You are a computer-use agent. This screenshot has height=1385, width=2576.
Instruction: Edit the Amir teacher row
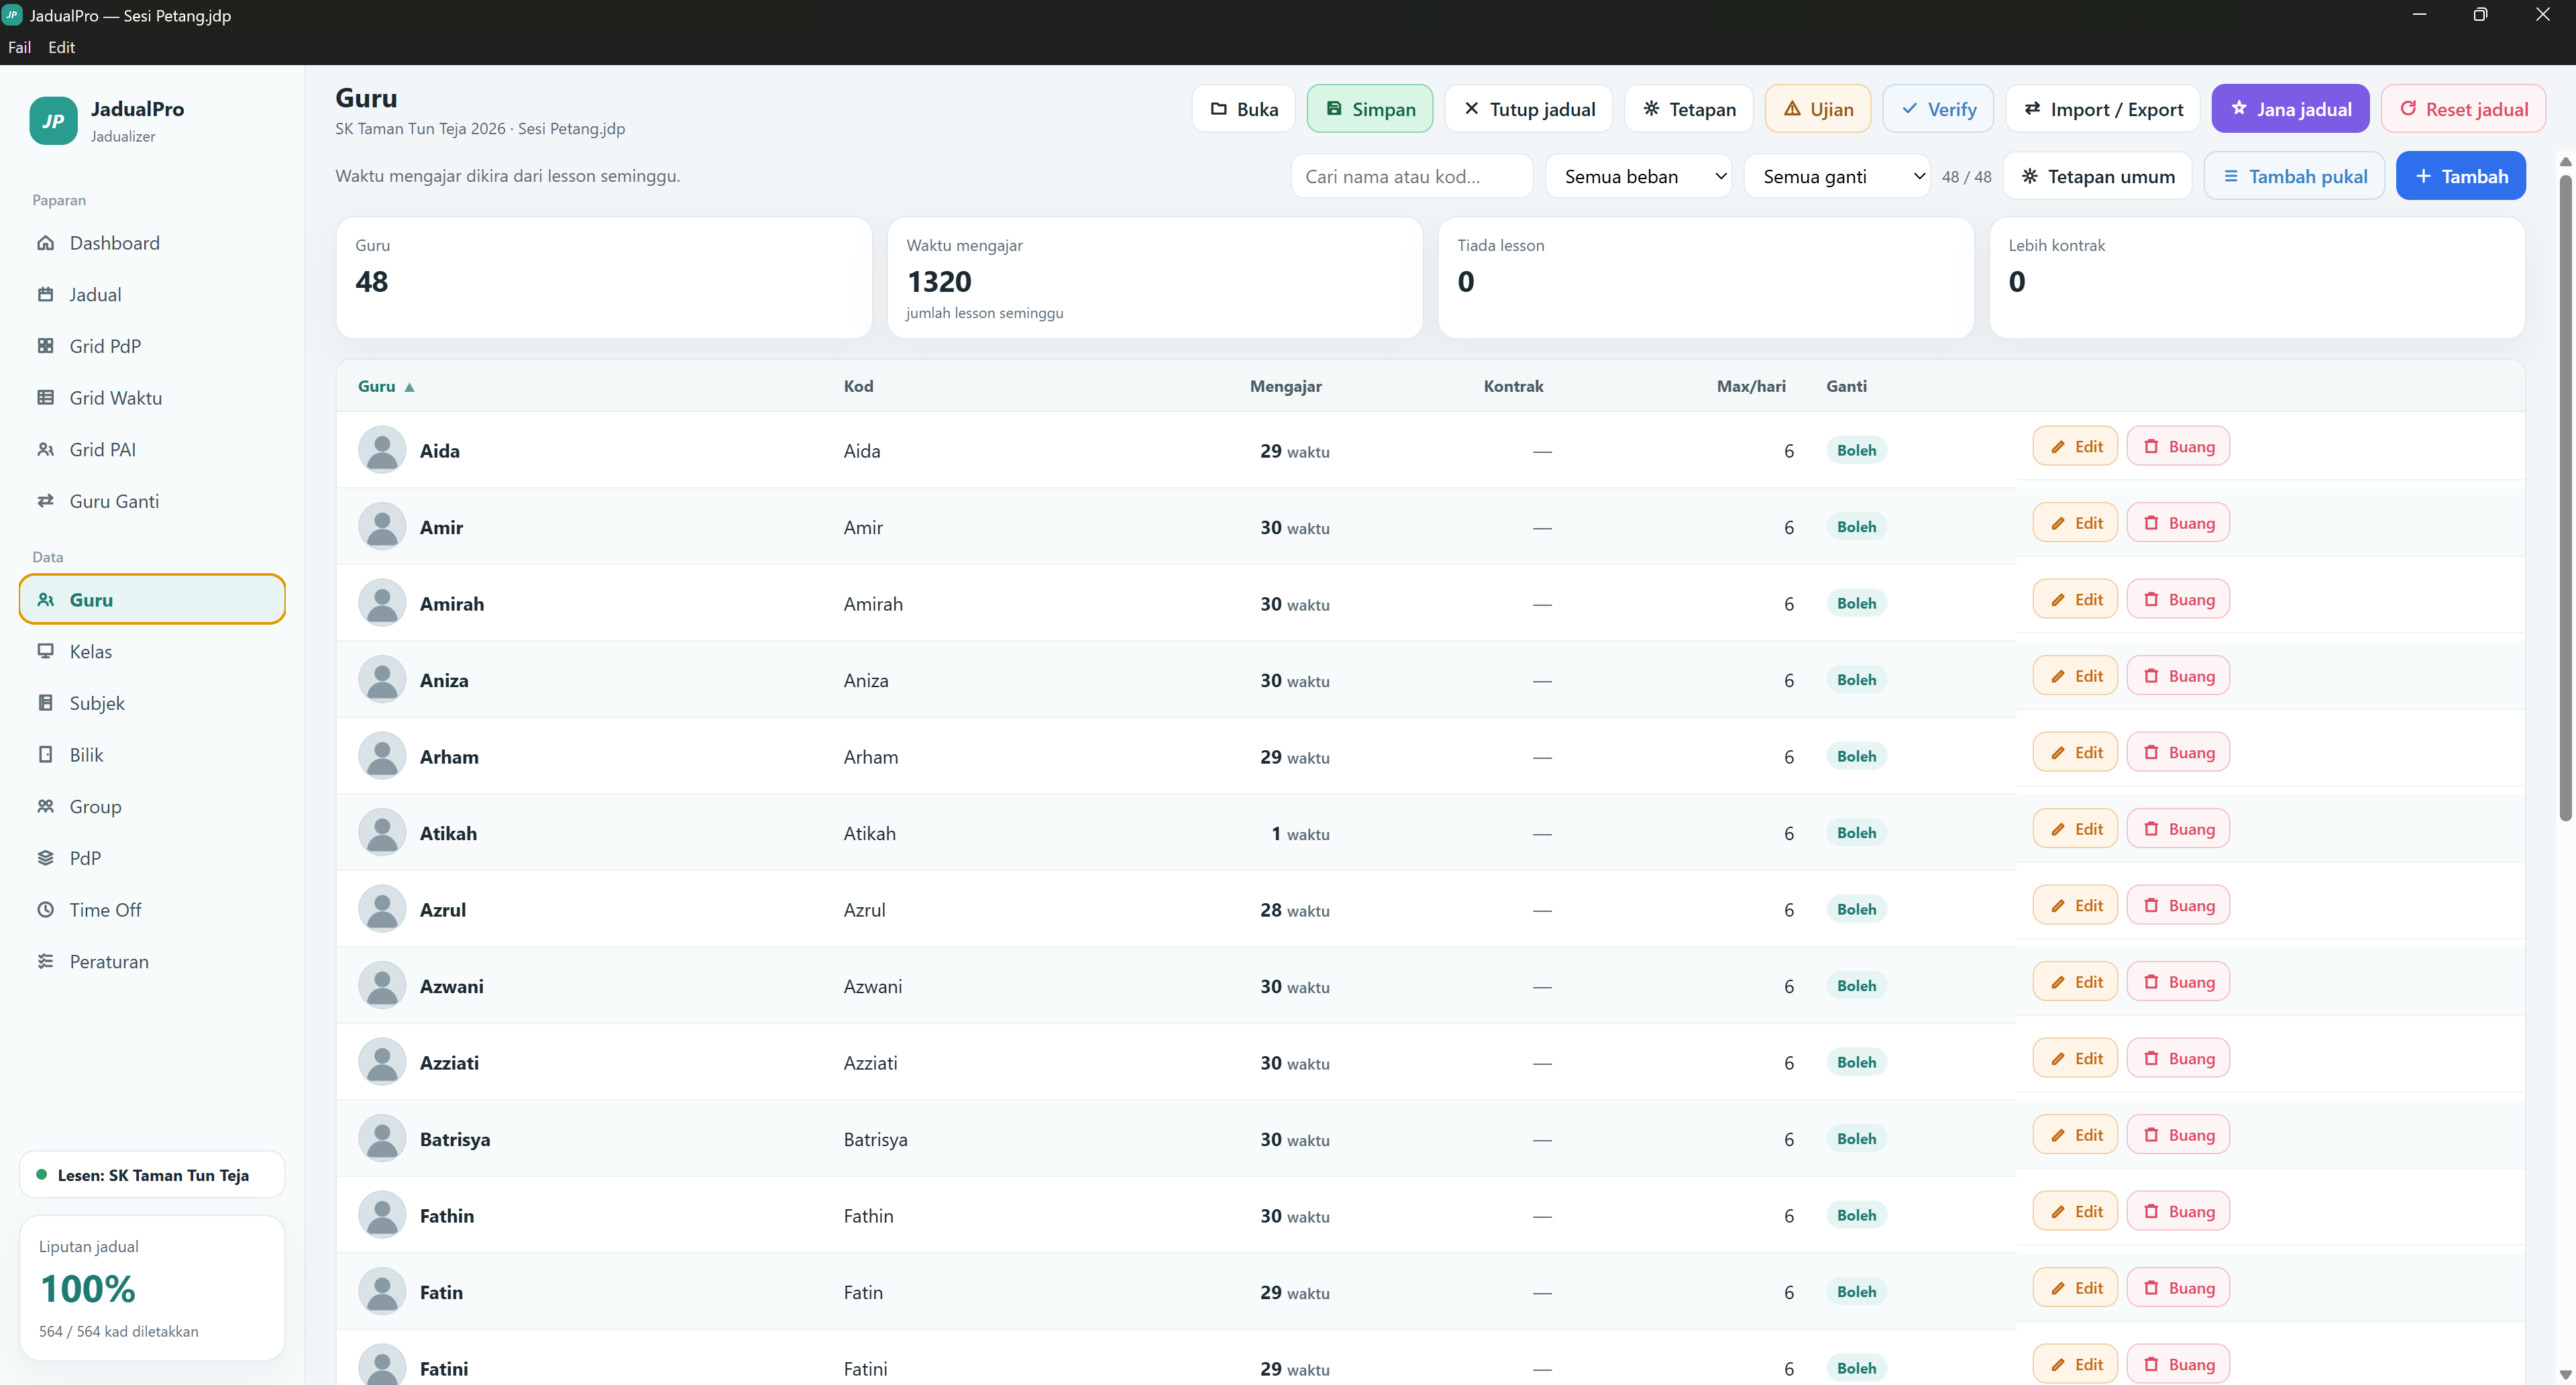coord(2075,523)
